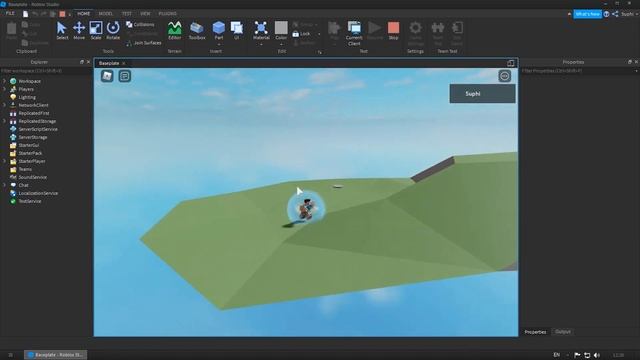Open the Terrain Editor
Screen dimensions: 640x360
click(175, 28)
